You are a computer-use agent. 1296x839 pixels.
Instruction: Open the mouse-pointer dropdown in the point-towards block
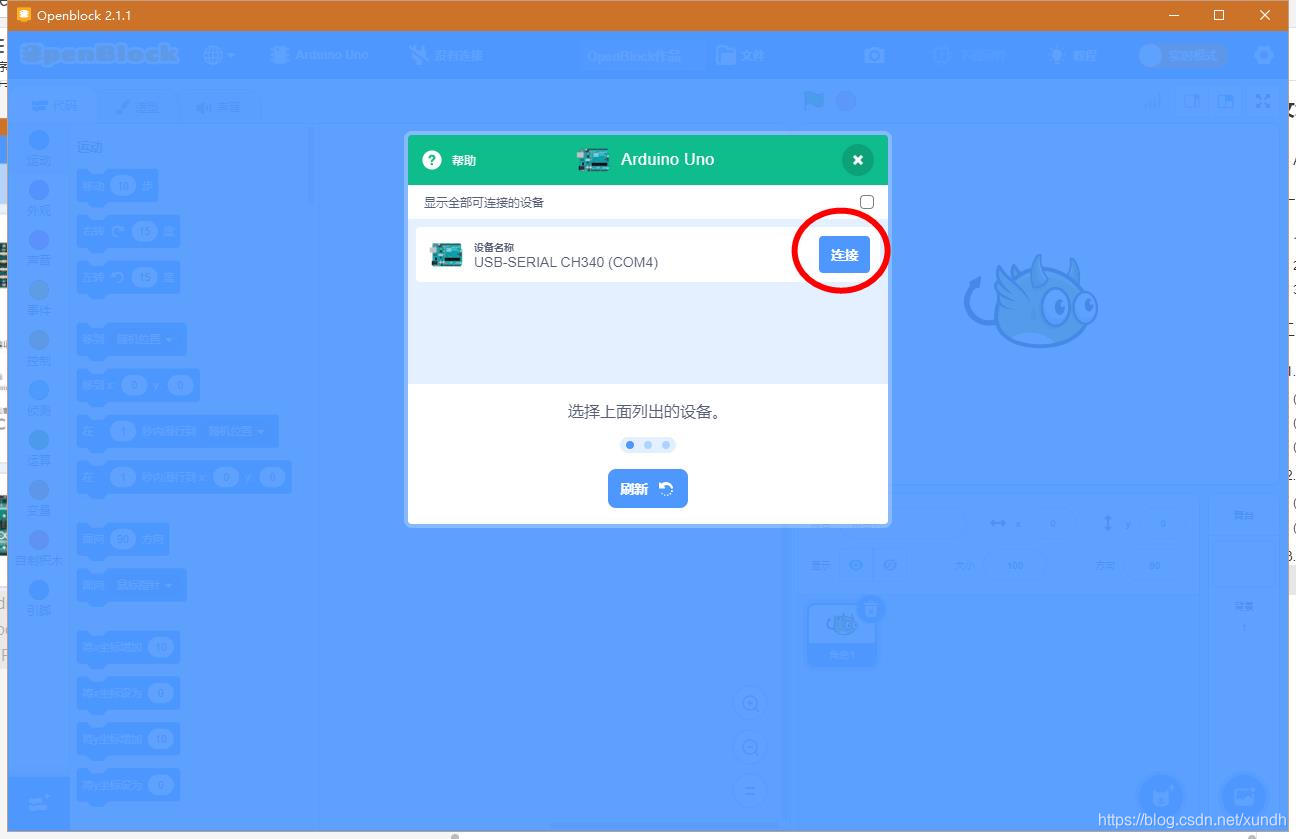[145, 585]
